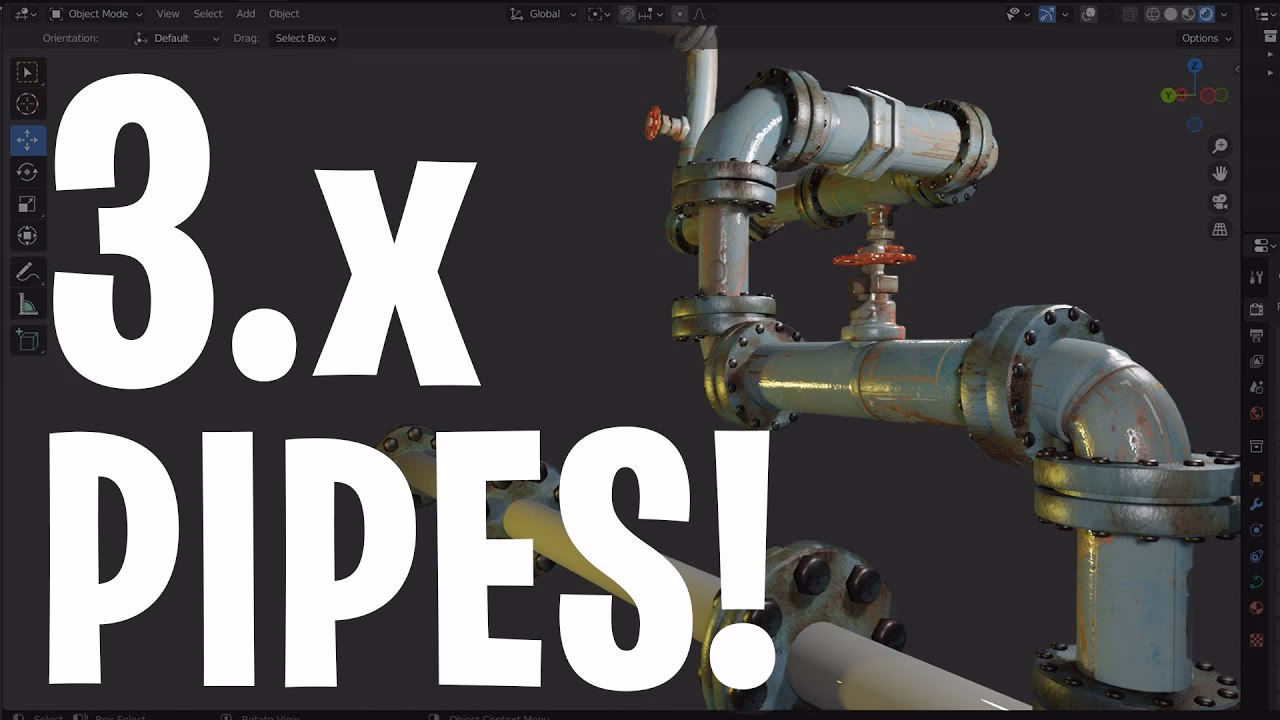Toggle X-ray mode

click(1130, 14)
